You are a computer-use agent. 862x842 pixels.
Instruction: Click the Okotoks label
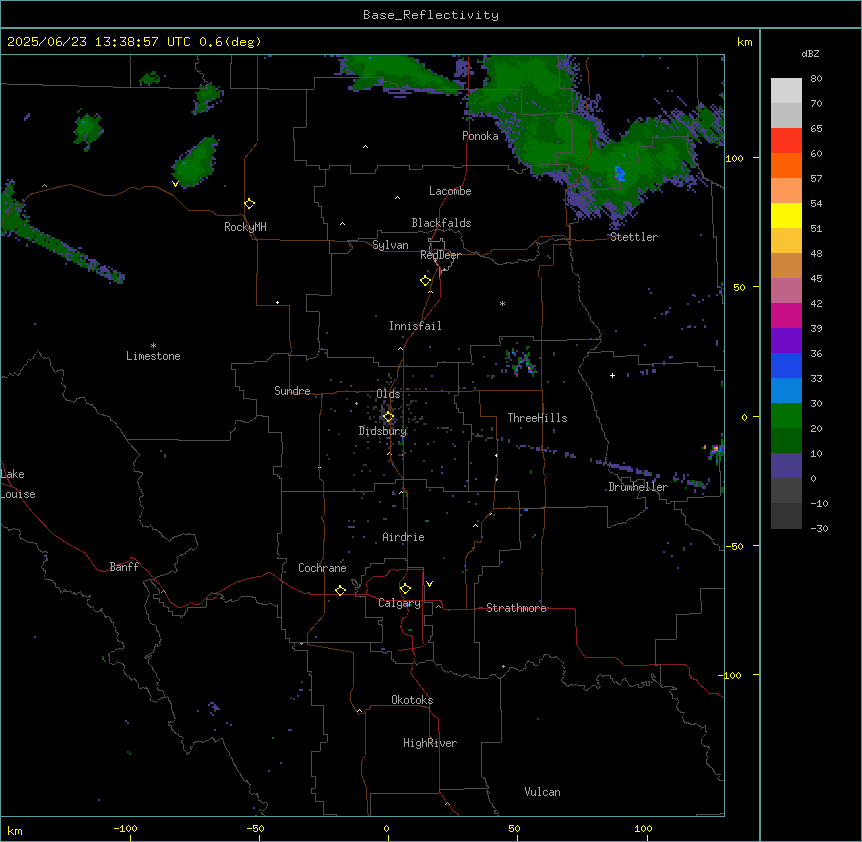(x=412, y=700)
